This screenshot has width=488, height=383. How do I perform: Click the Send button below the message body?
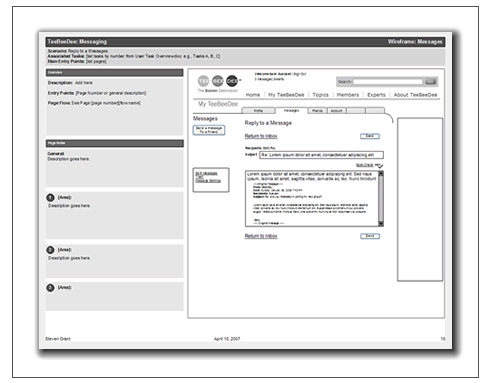(370, 236)
